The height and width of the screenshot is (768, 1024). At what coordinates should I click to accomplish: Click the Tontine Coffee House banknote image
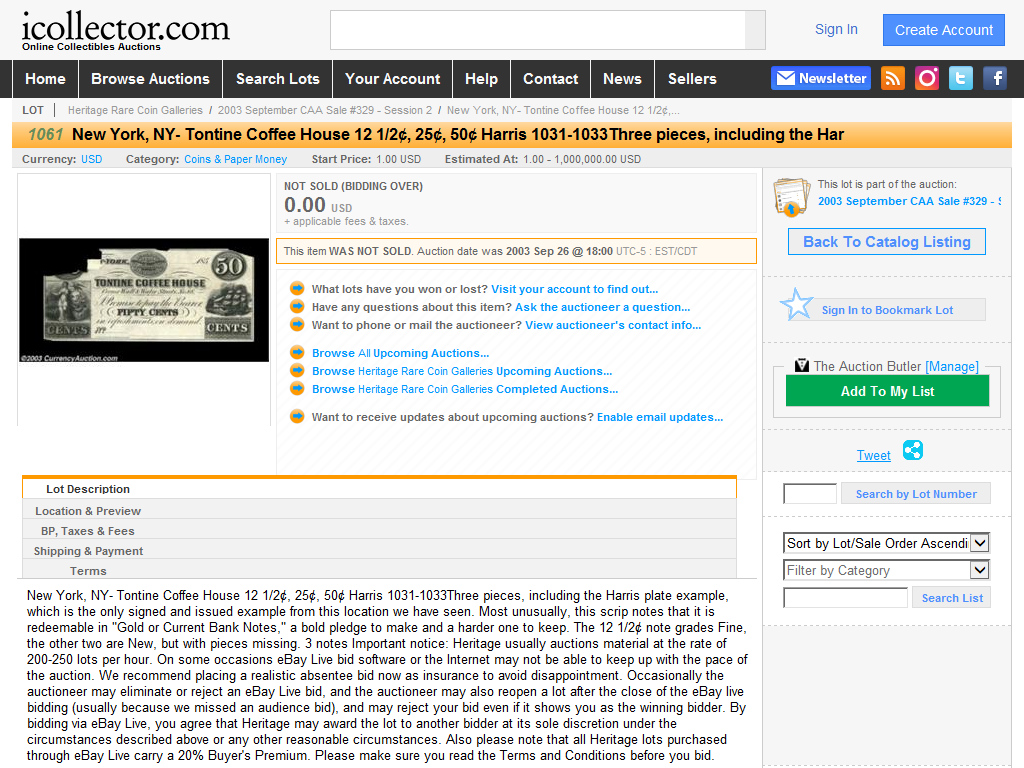pos(144,300)
